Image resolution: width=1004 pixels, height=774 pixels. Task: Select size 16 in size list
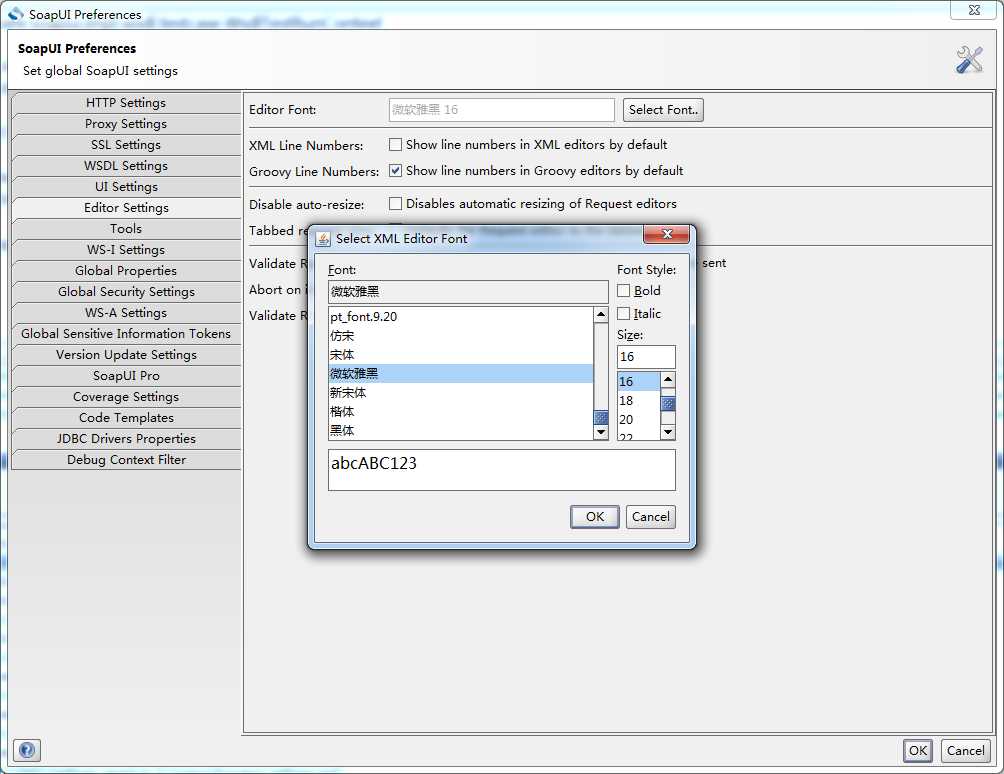(x=638, y=382)
